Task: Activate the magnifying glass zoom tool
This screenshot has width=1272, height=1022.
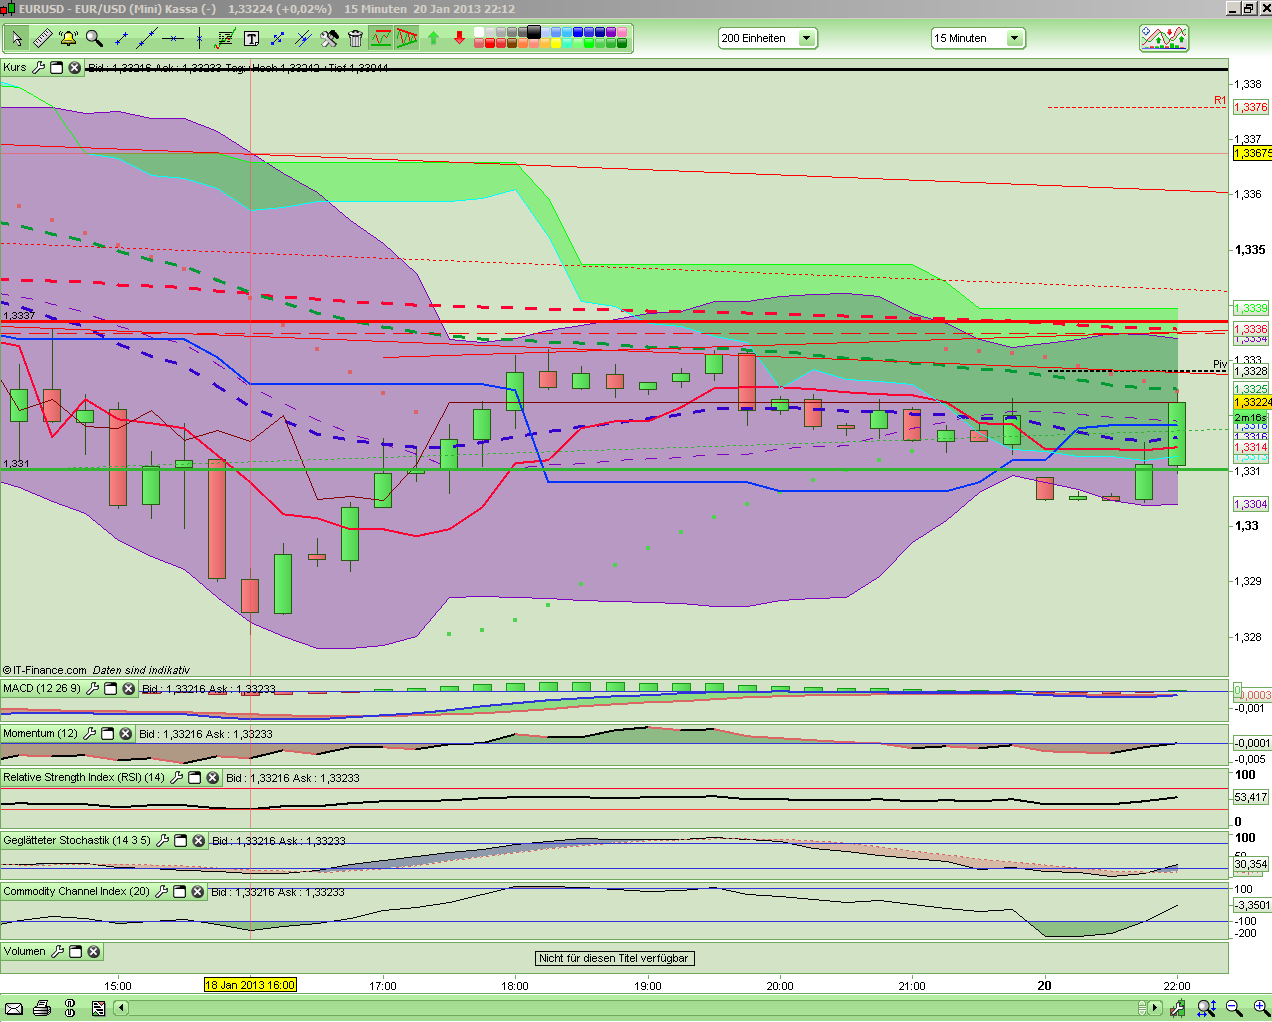Action: pos(94,38)
